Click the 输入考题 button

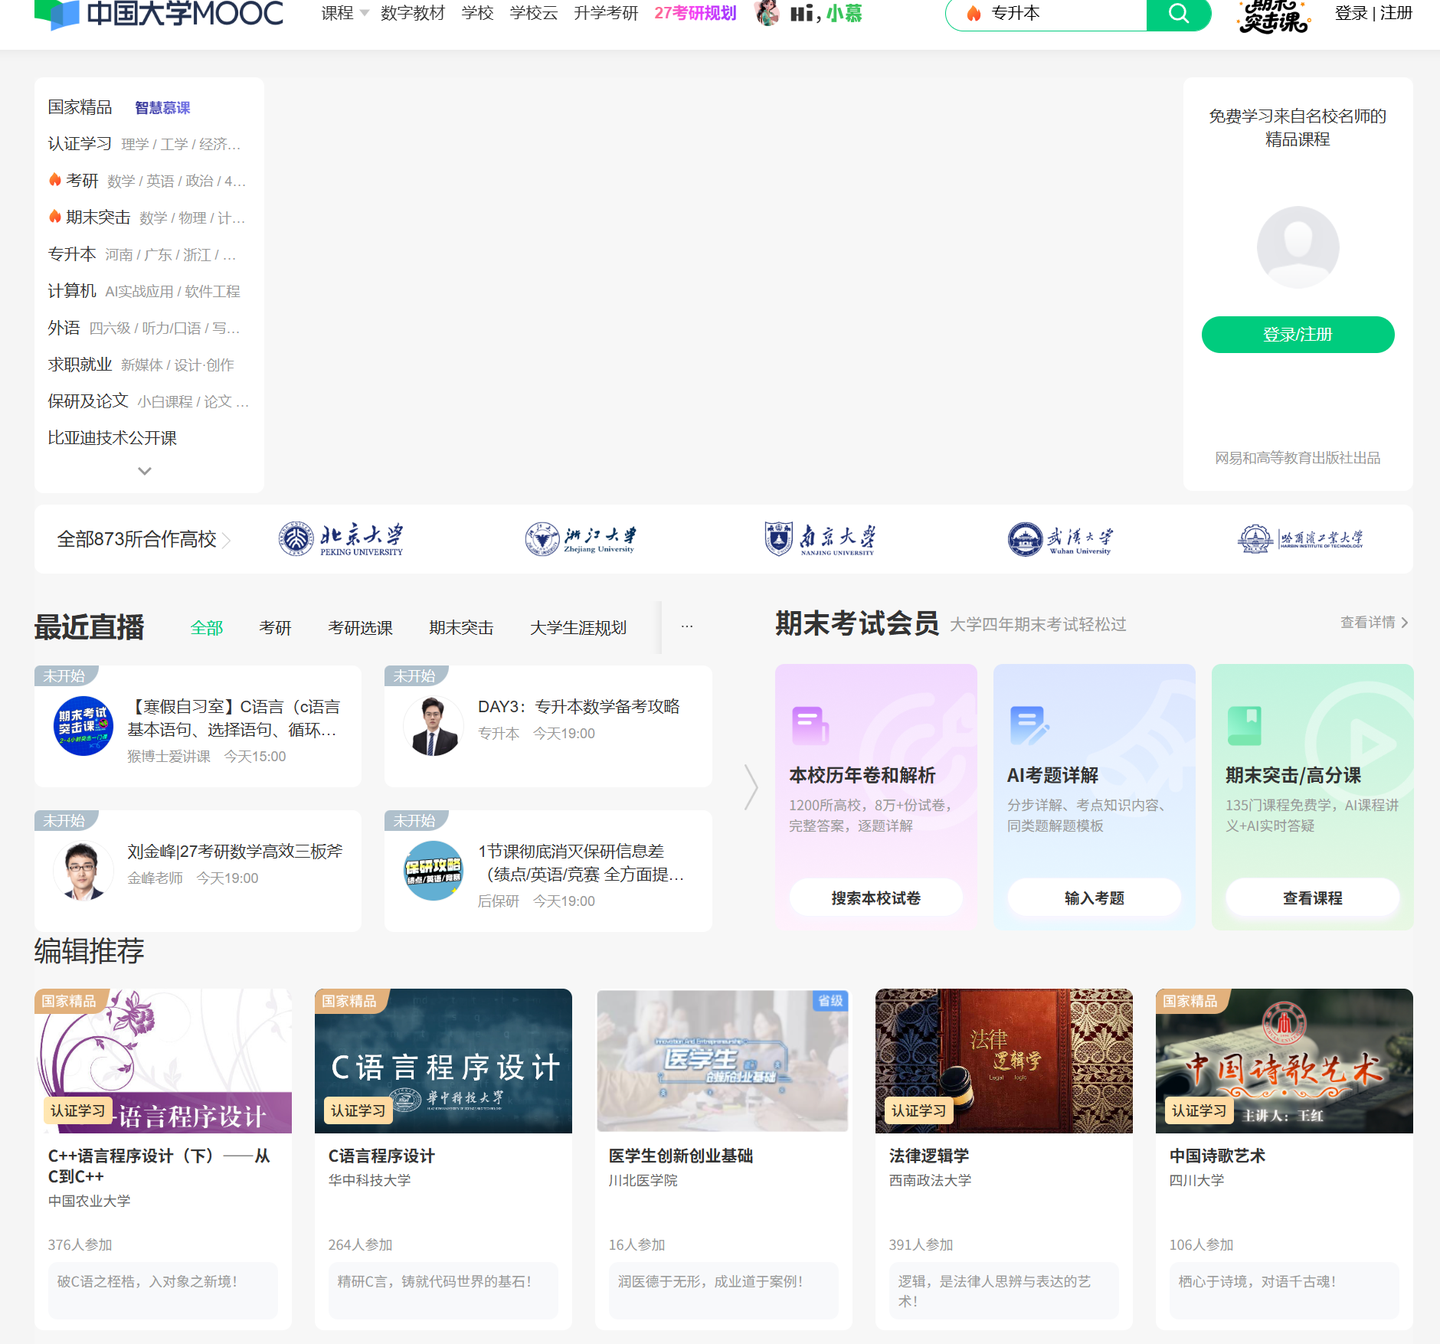click(1094, 898)
